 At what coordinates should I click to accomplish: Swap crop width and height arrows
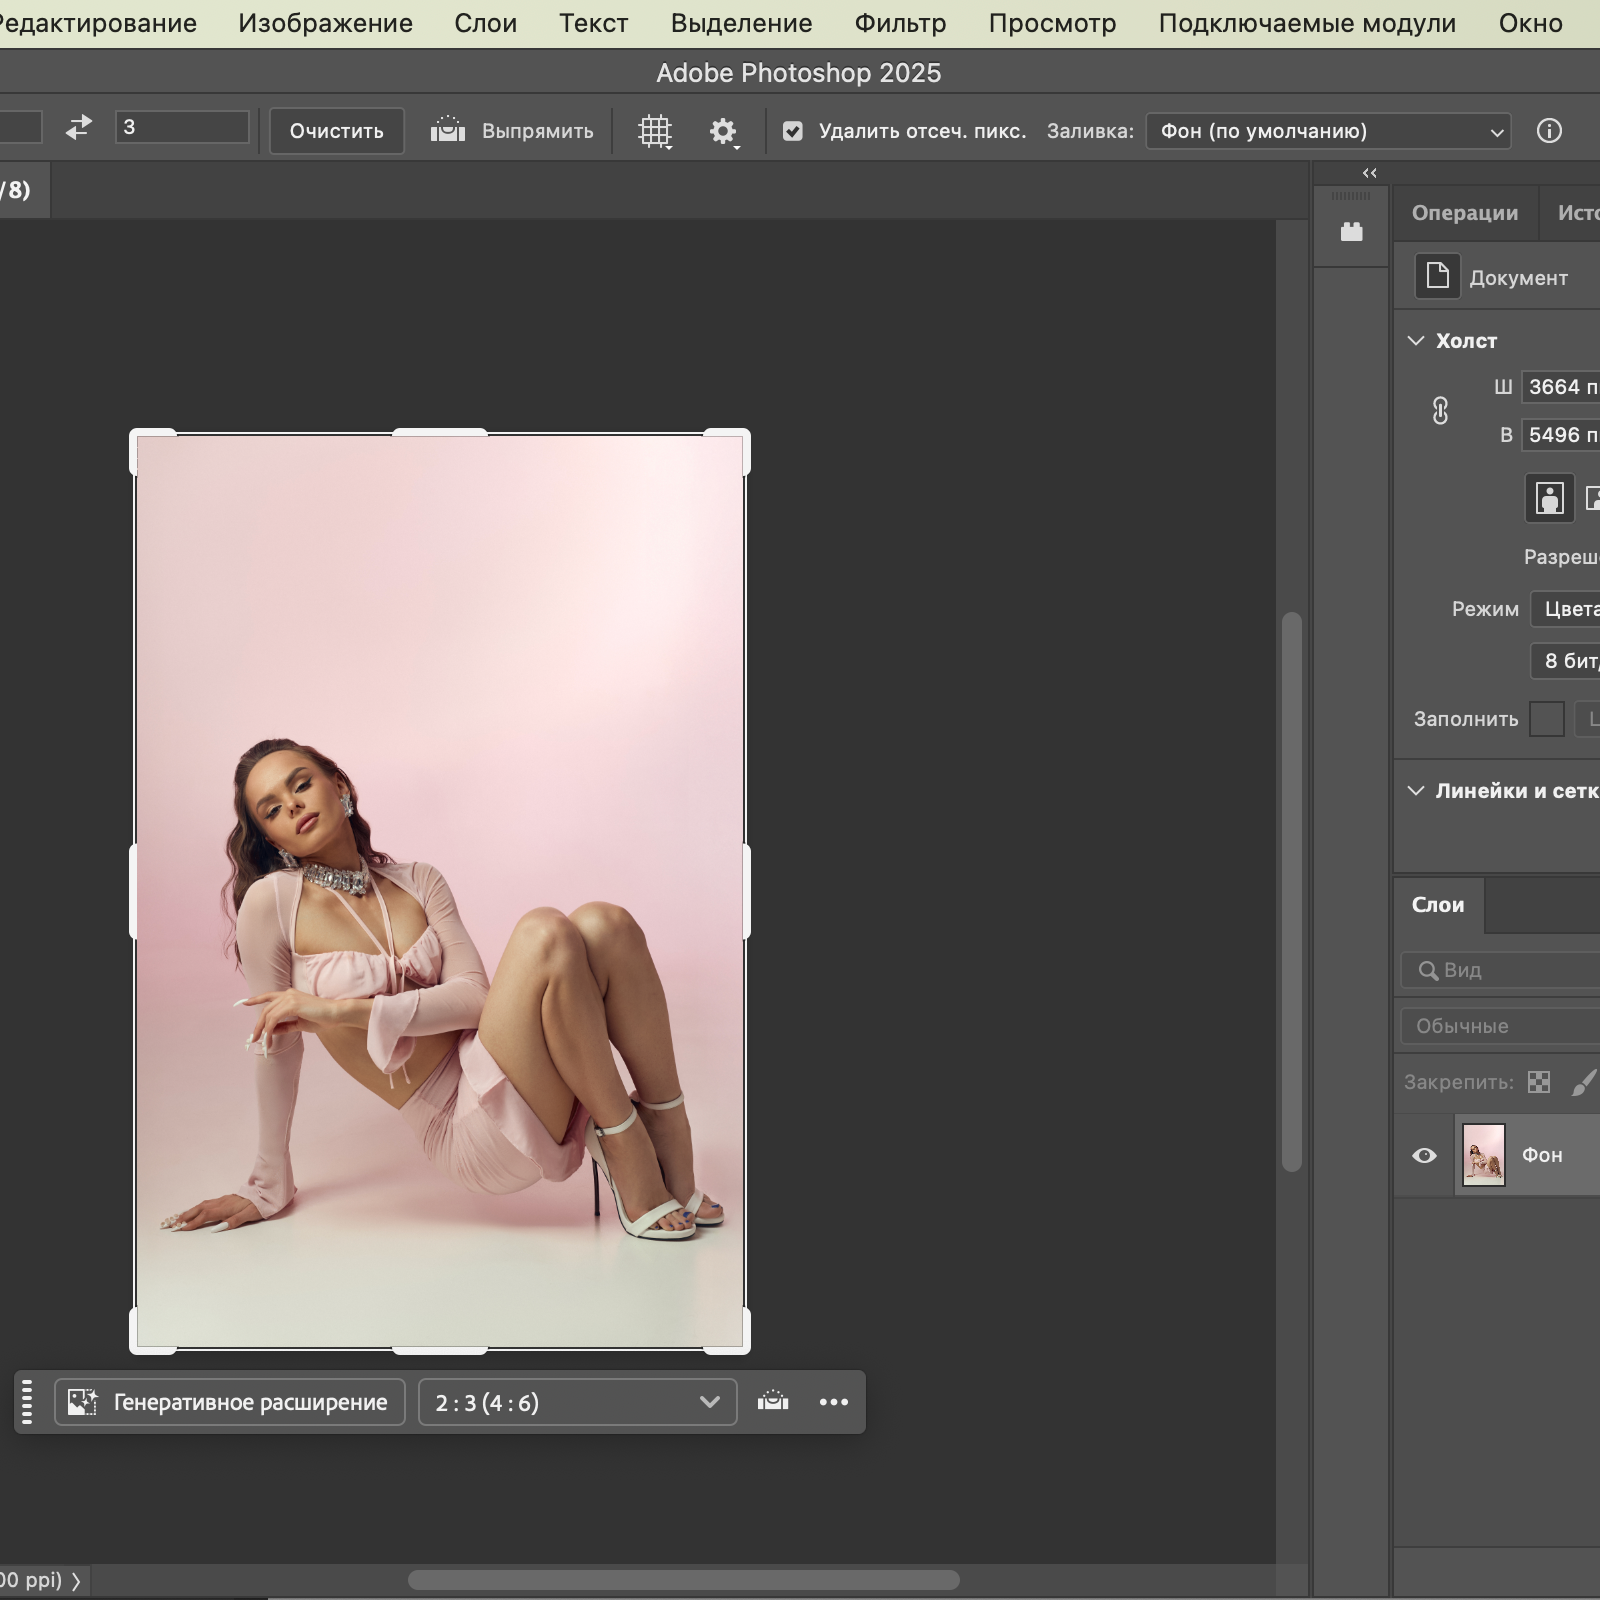pyautogui.click(x=78, y=128)
